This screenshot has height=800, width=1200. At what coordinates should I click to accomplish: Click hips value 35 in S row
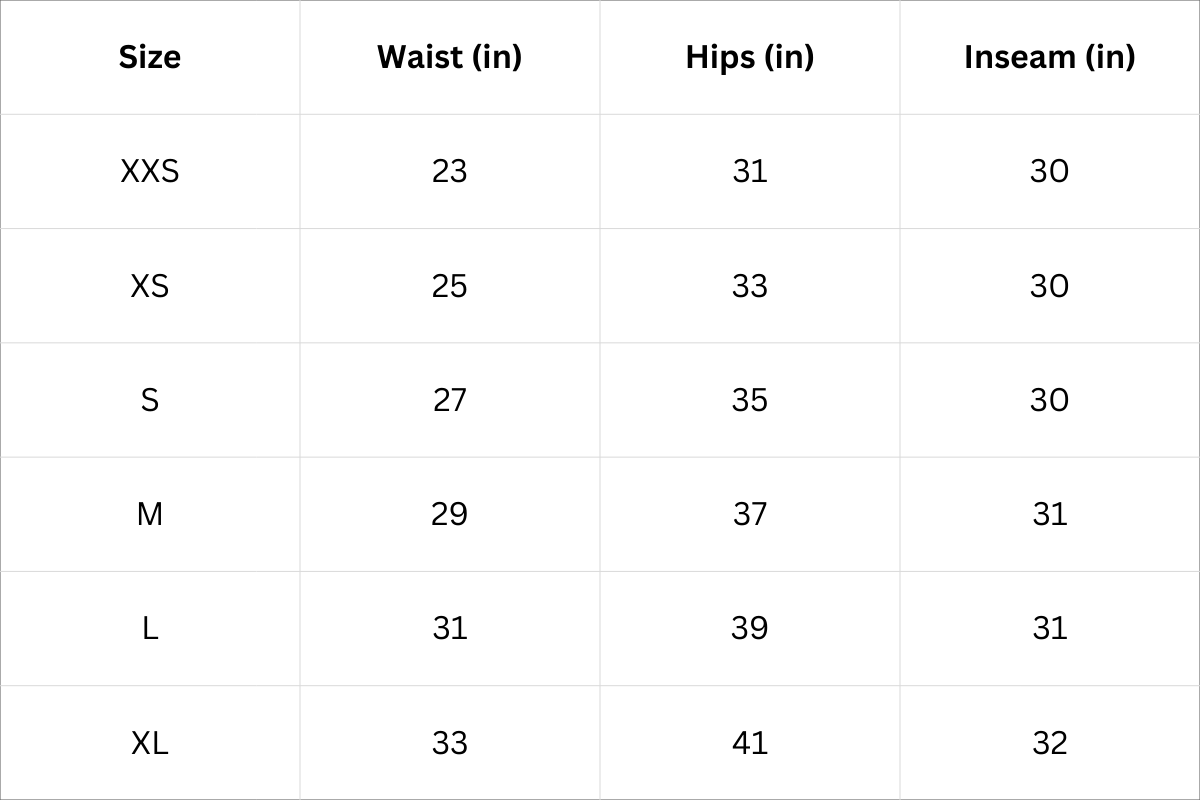coord(750,401)
